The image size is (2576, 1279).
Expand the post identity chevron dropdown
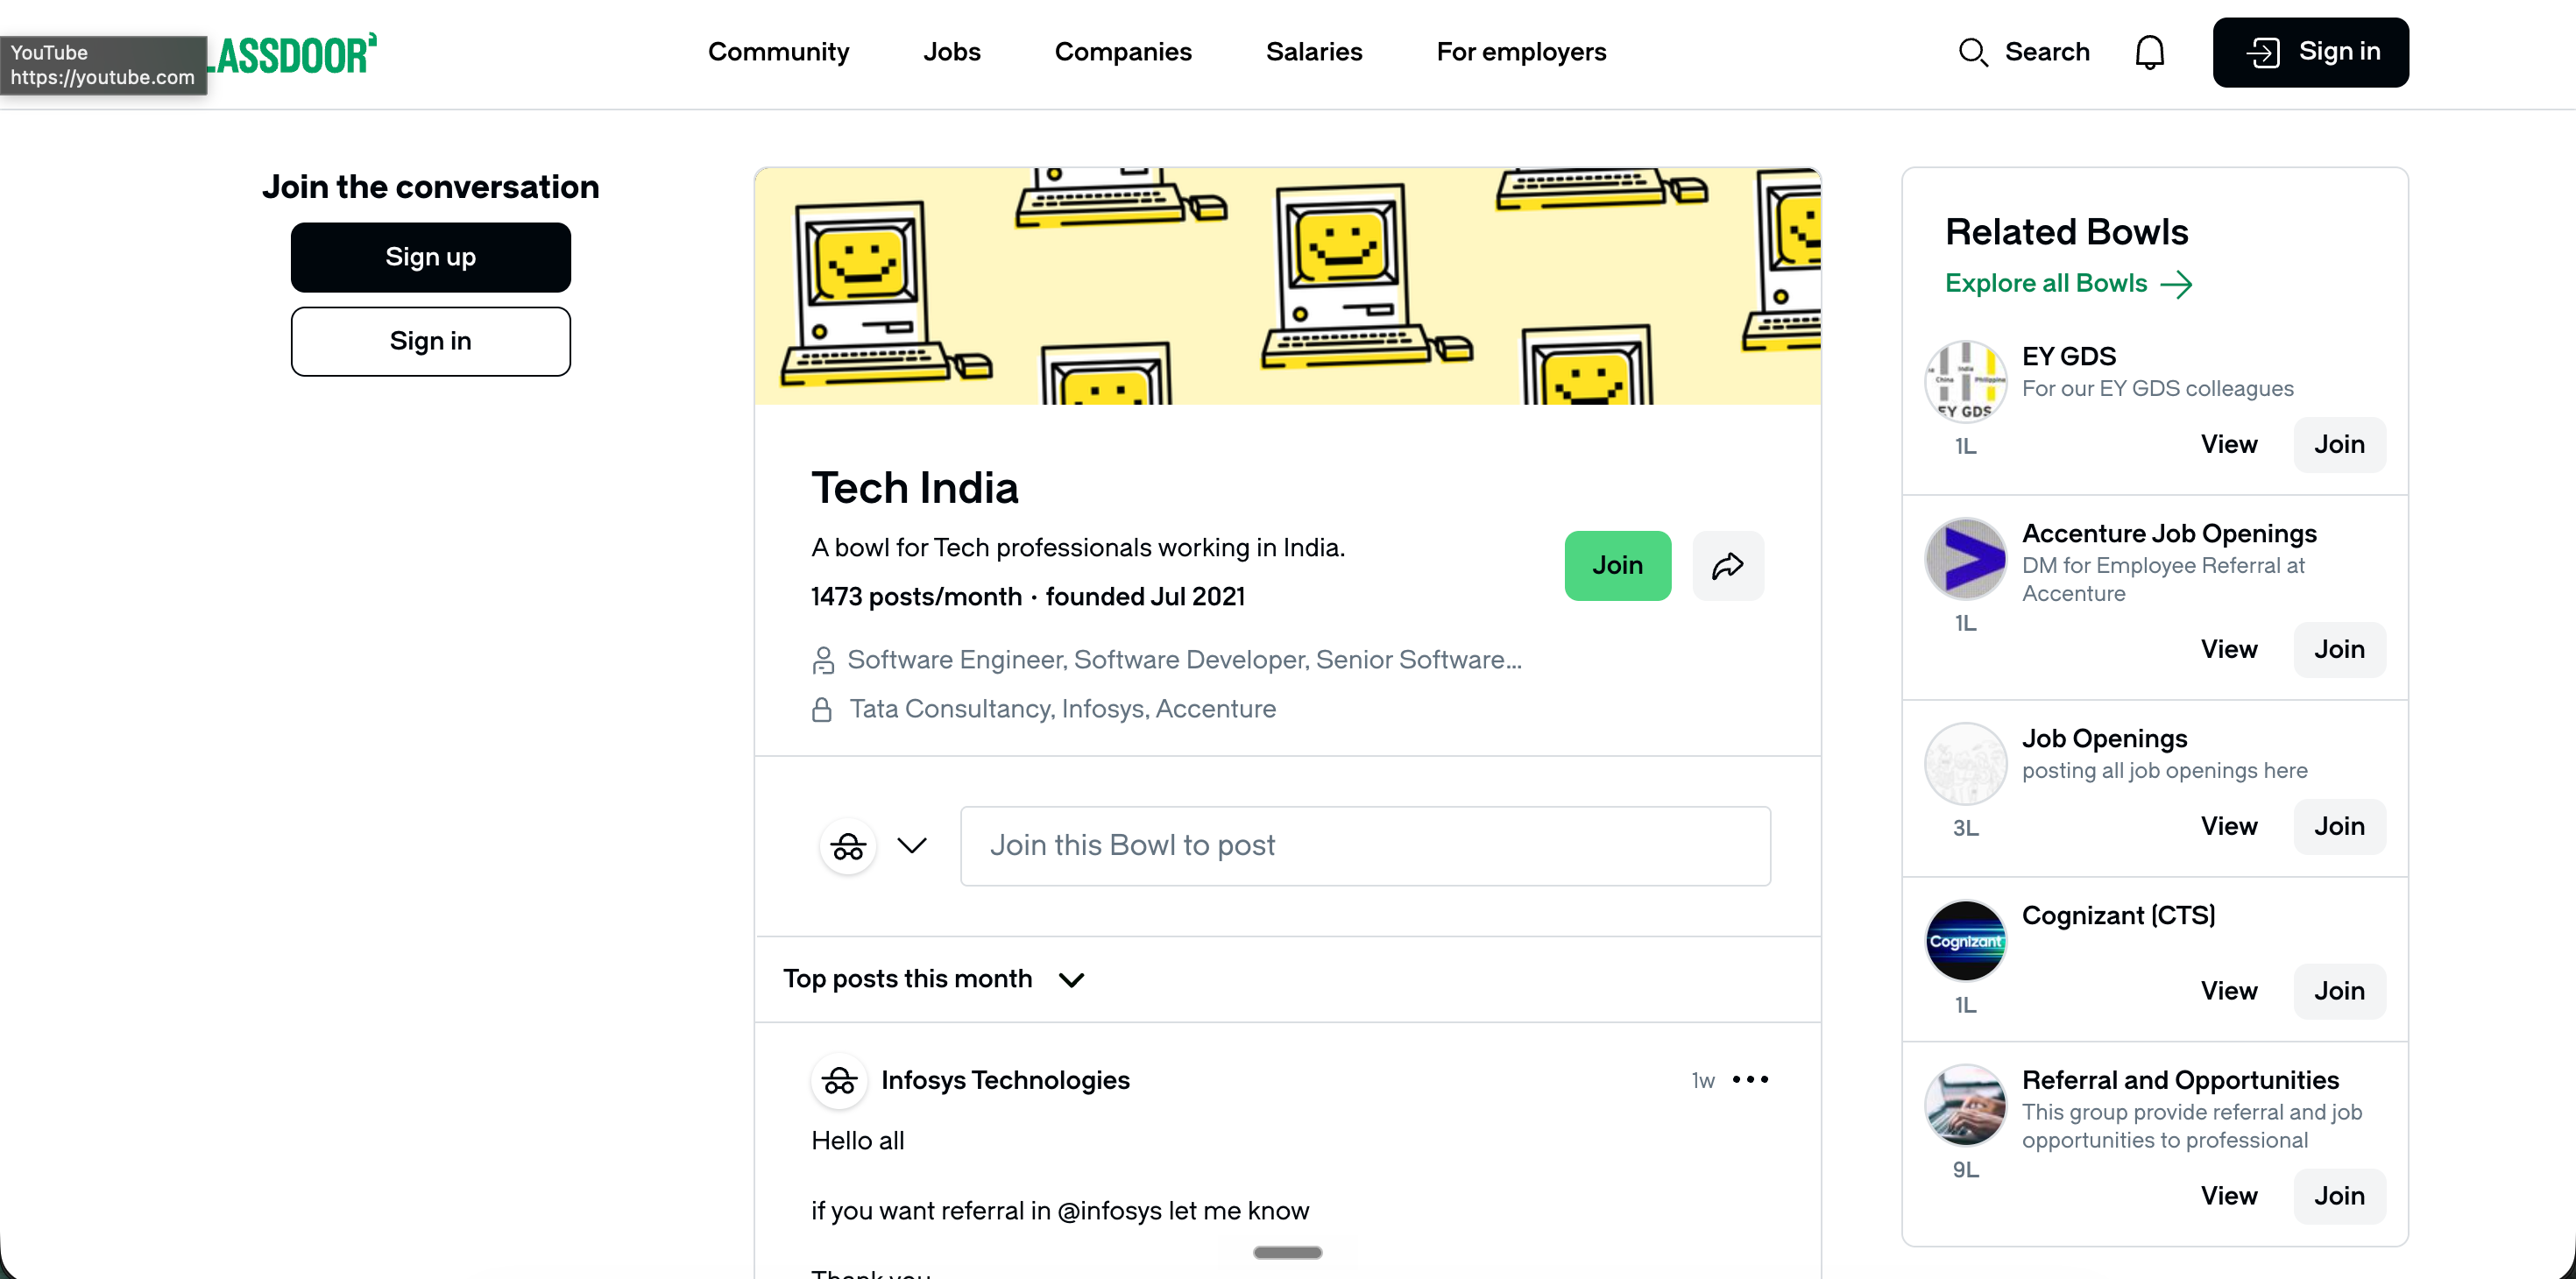(x=911, y=846)
